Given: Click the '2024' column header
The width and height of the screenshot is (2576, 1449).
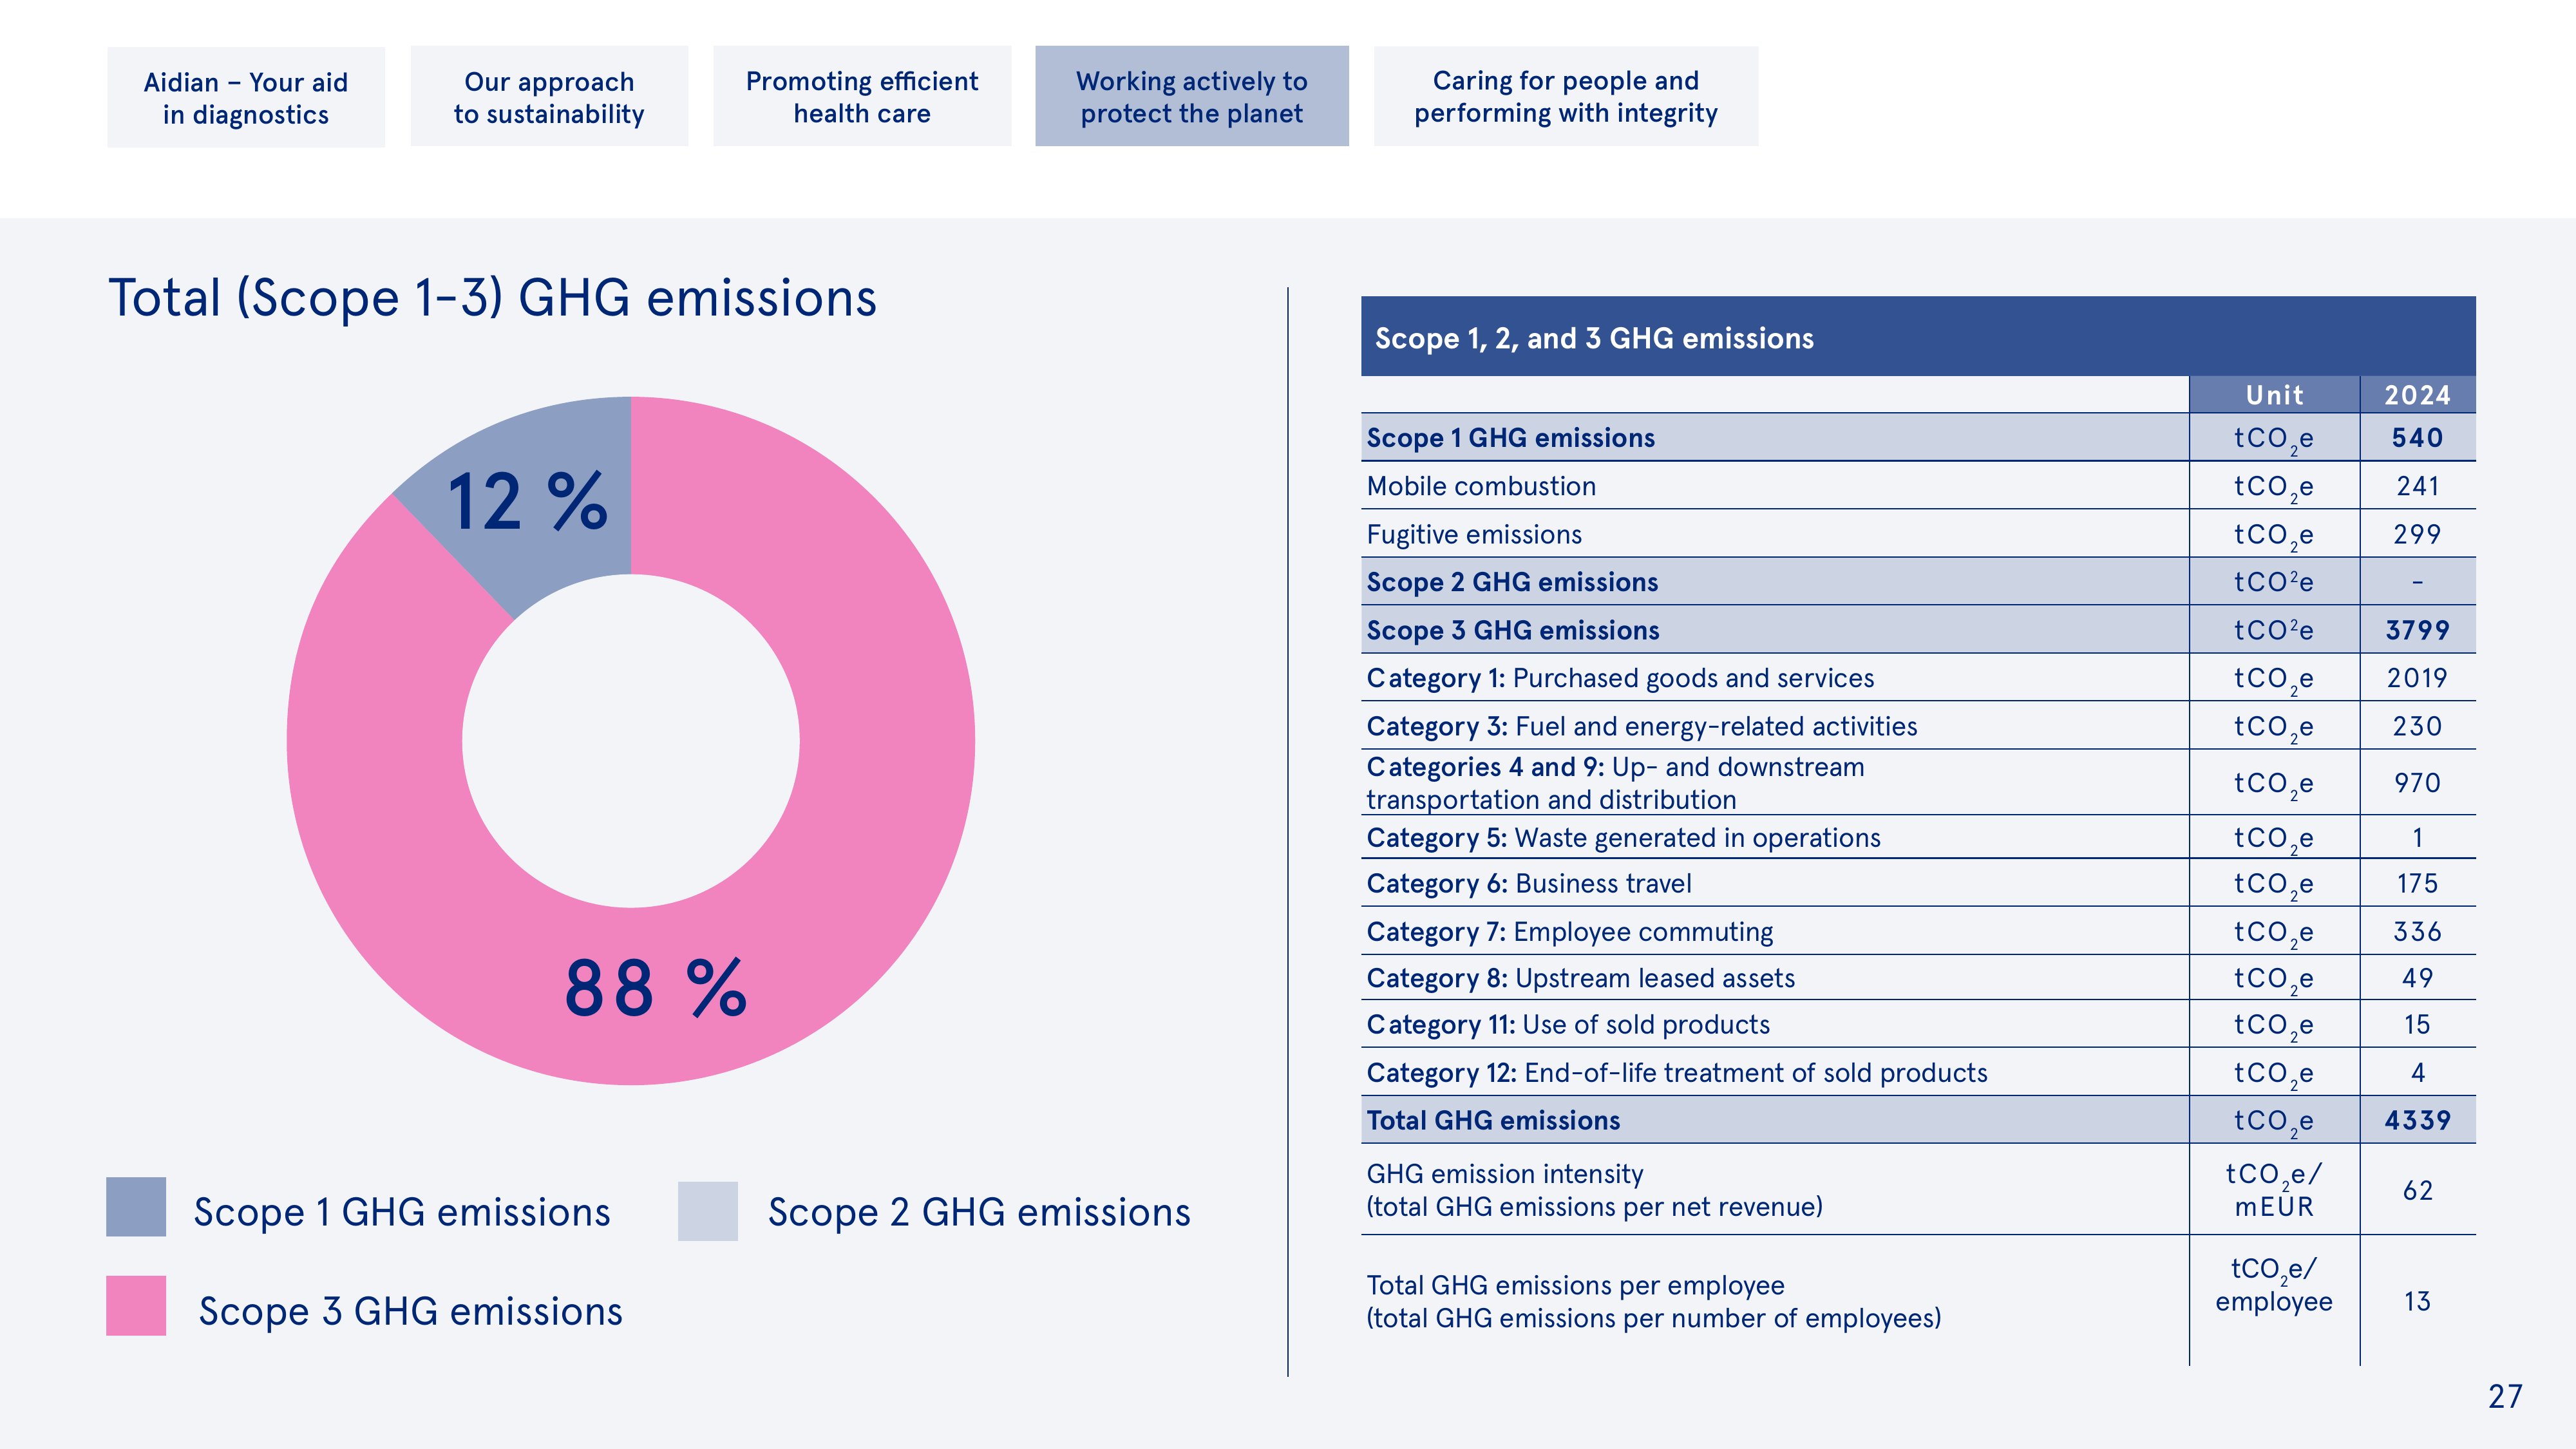Looking at the screenshot, I should point(2417,395).
